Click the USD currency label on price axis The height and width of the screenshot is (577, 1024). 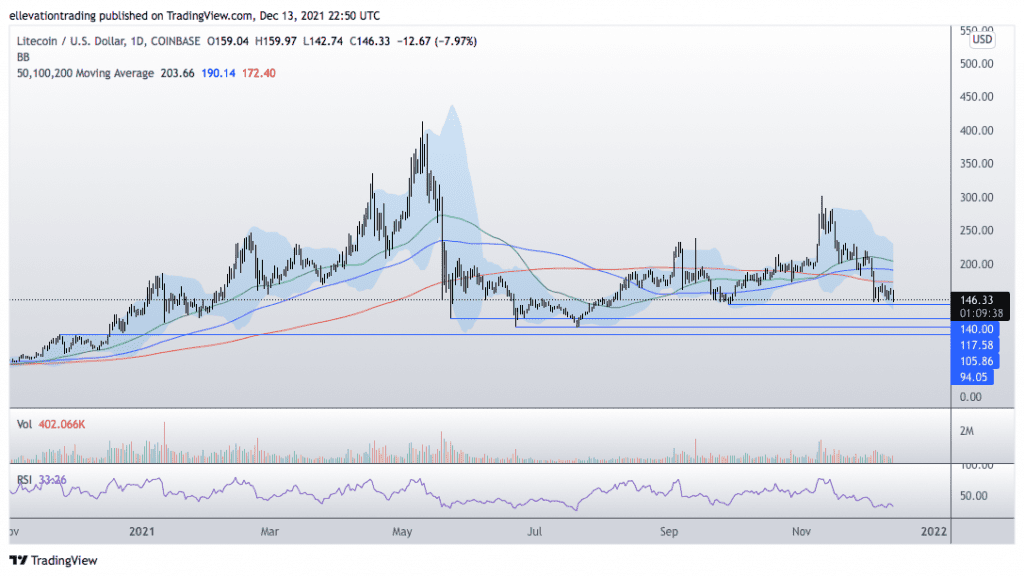coord(982,39)
